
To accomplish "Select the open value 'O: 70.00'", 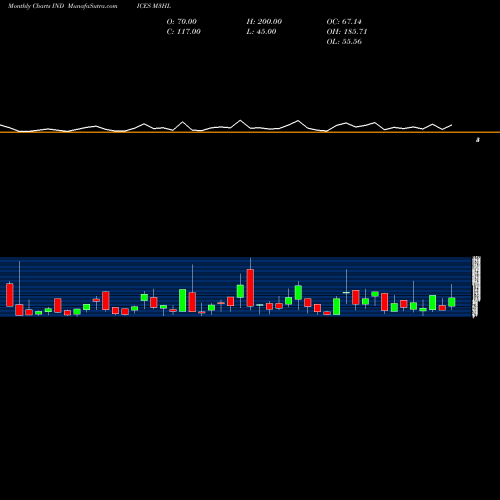I will (182, 22).
